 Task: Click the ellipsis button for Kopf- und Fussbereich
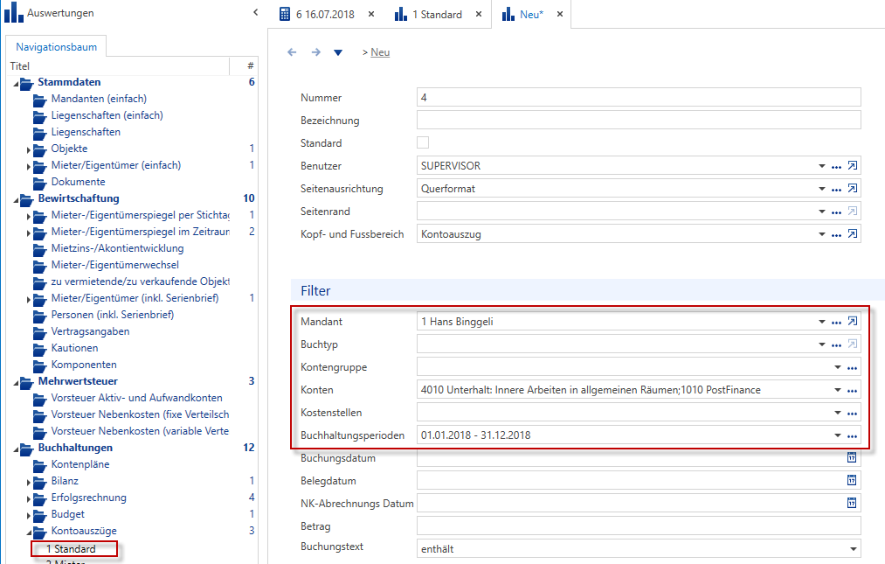[x=836, y=235]
